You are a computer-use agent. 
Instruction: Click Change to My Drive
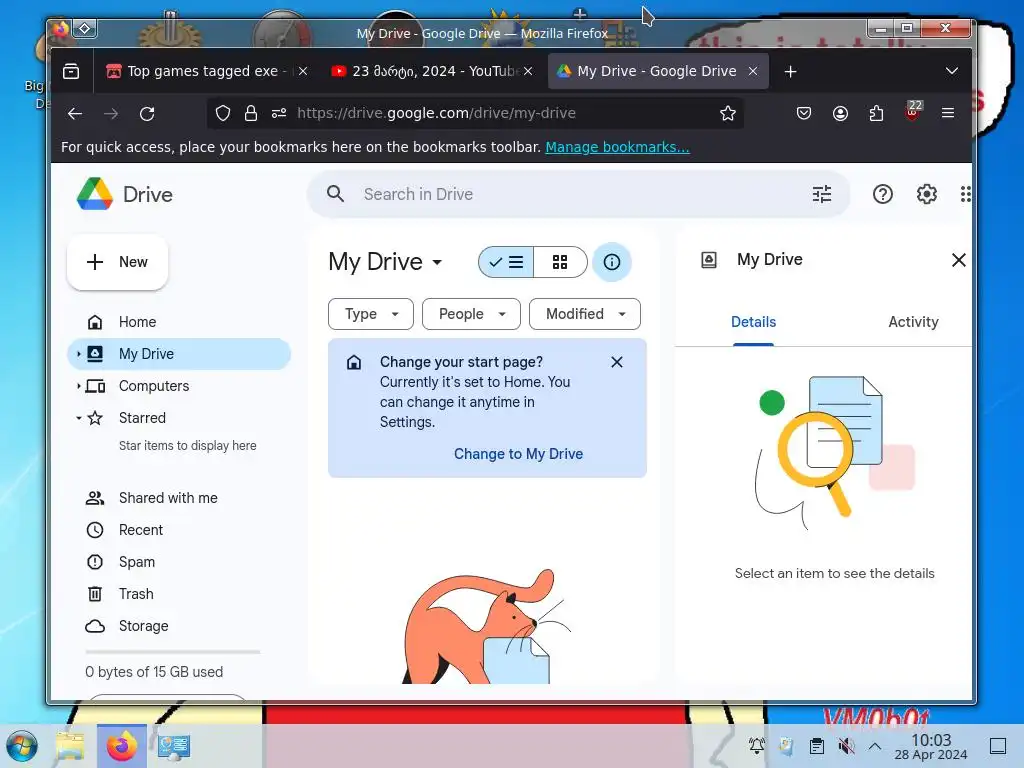[x=519, y=454]
